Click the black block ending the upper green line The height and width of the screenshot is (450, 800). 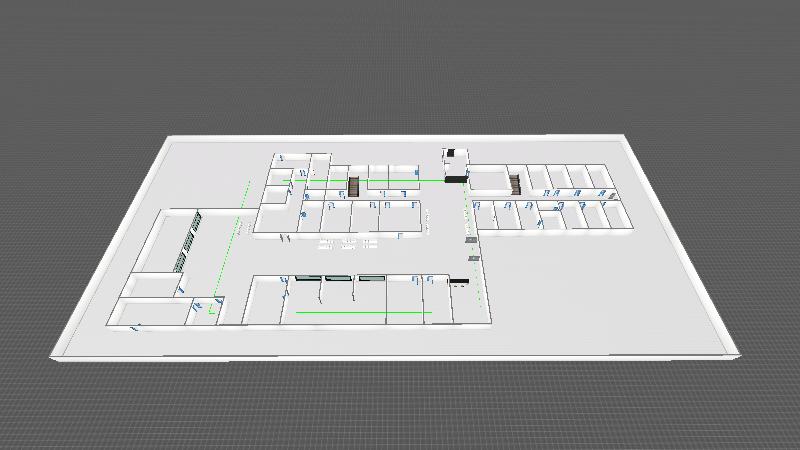click(x=455, y=179)
